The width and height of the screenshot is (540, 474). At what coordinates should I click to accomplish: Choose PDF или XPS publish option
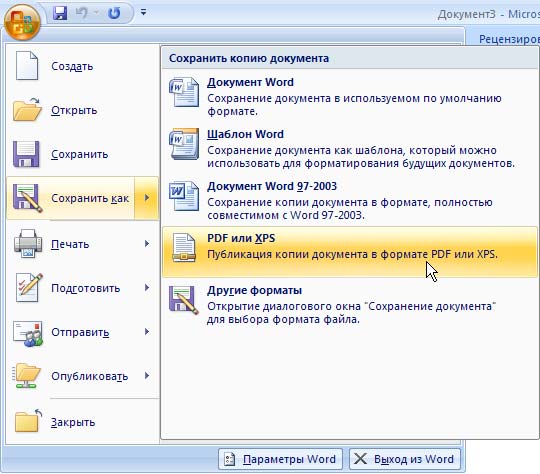(x=350, y=252)
